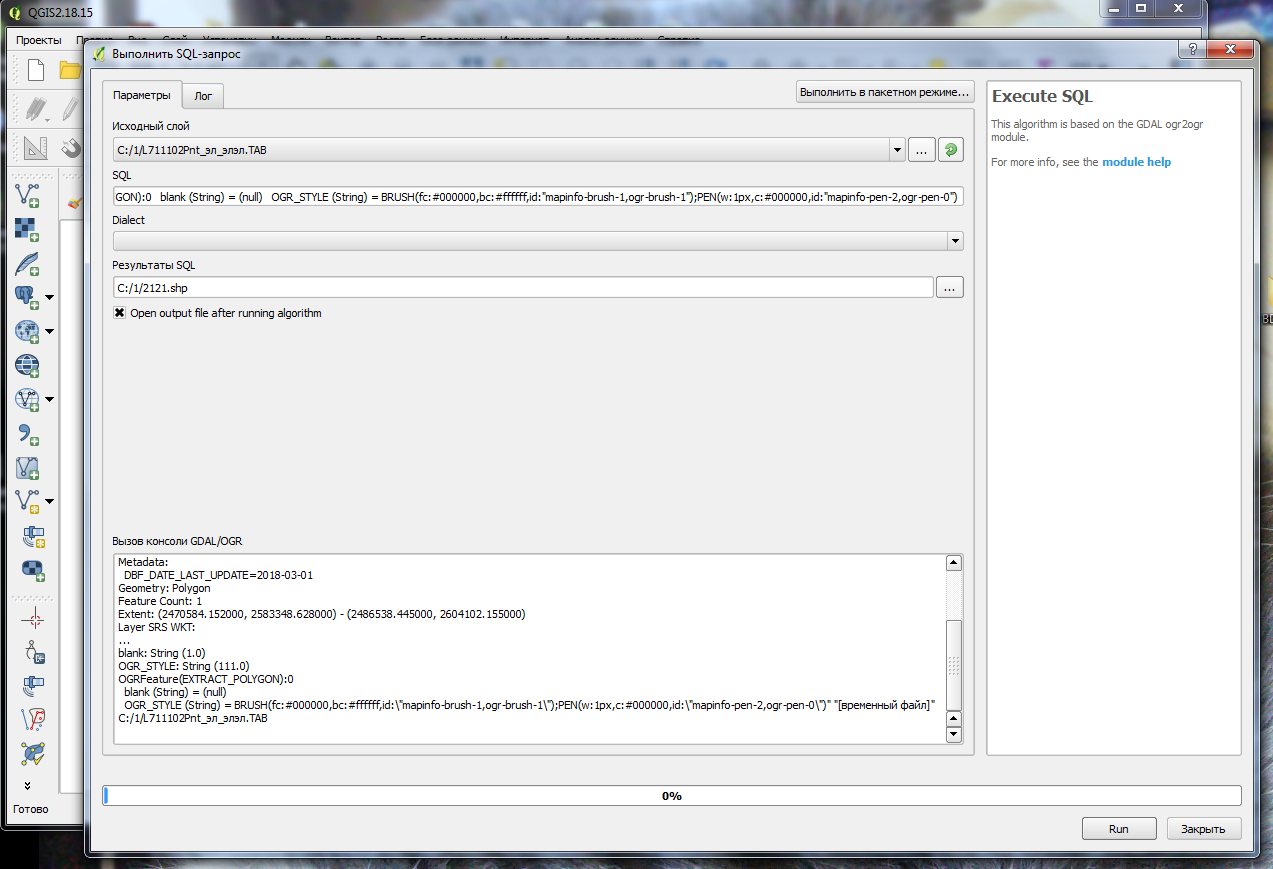Add WMS/WMTS layer globe icon
Image resolution: width=1273 pixels, height=869 pixels.
tap(27, 331)
